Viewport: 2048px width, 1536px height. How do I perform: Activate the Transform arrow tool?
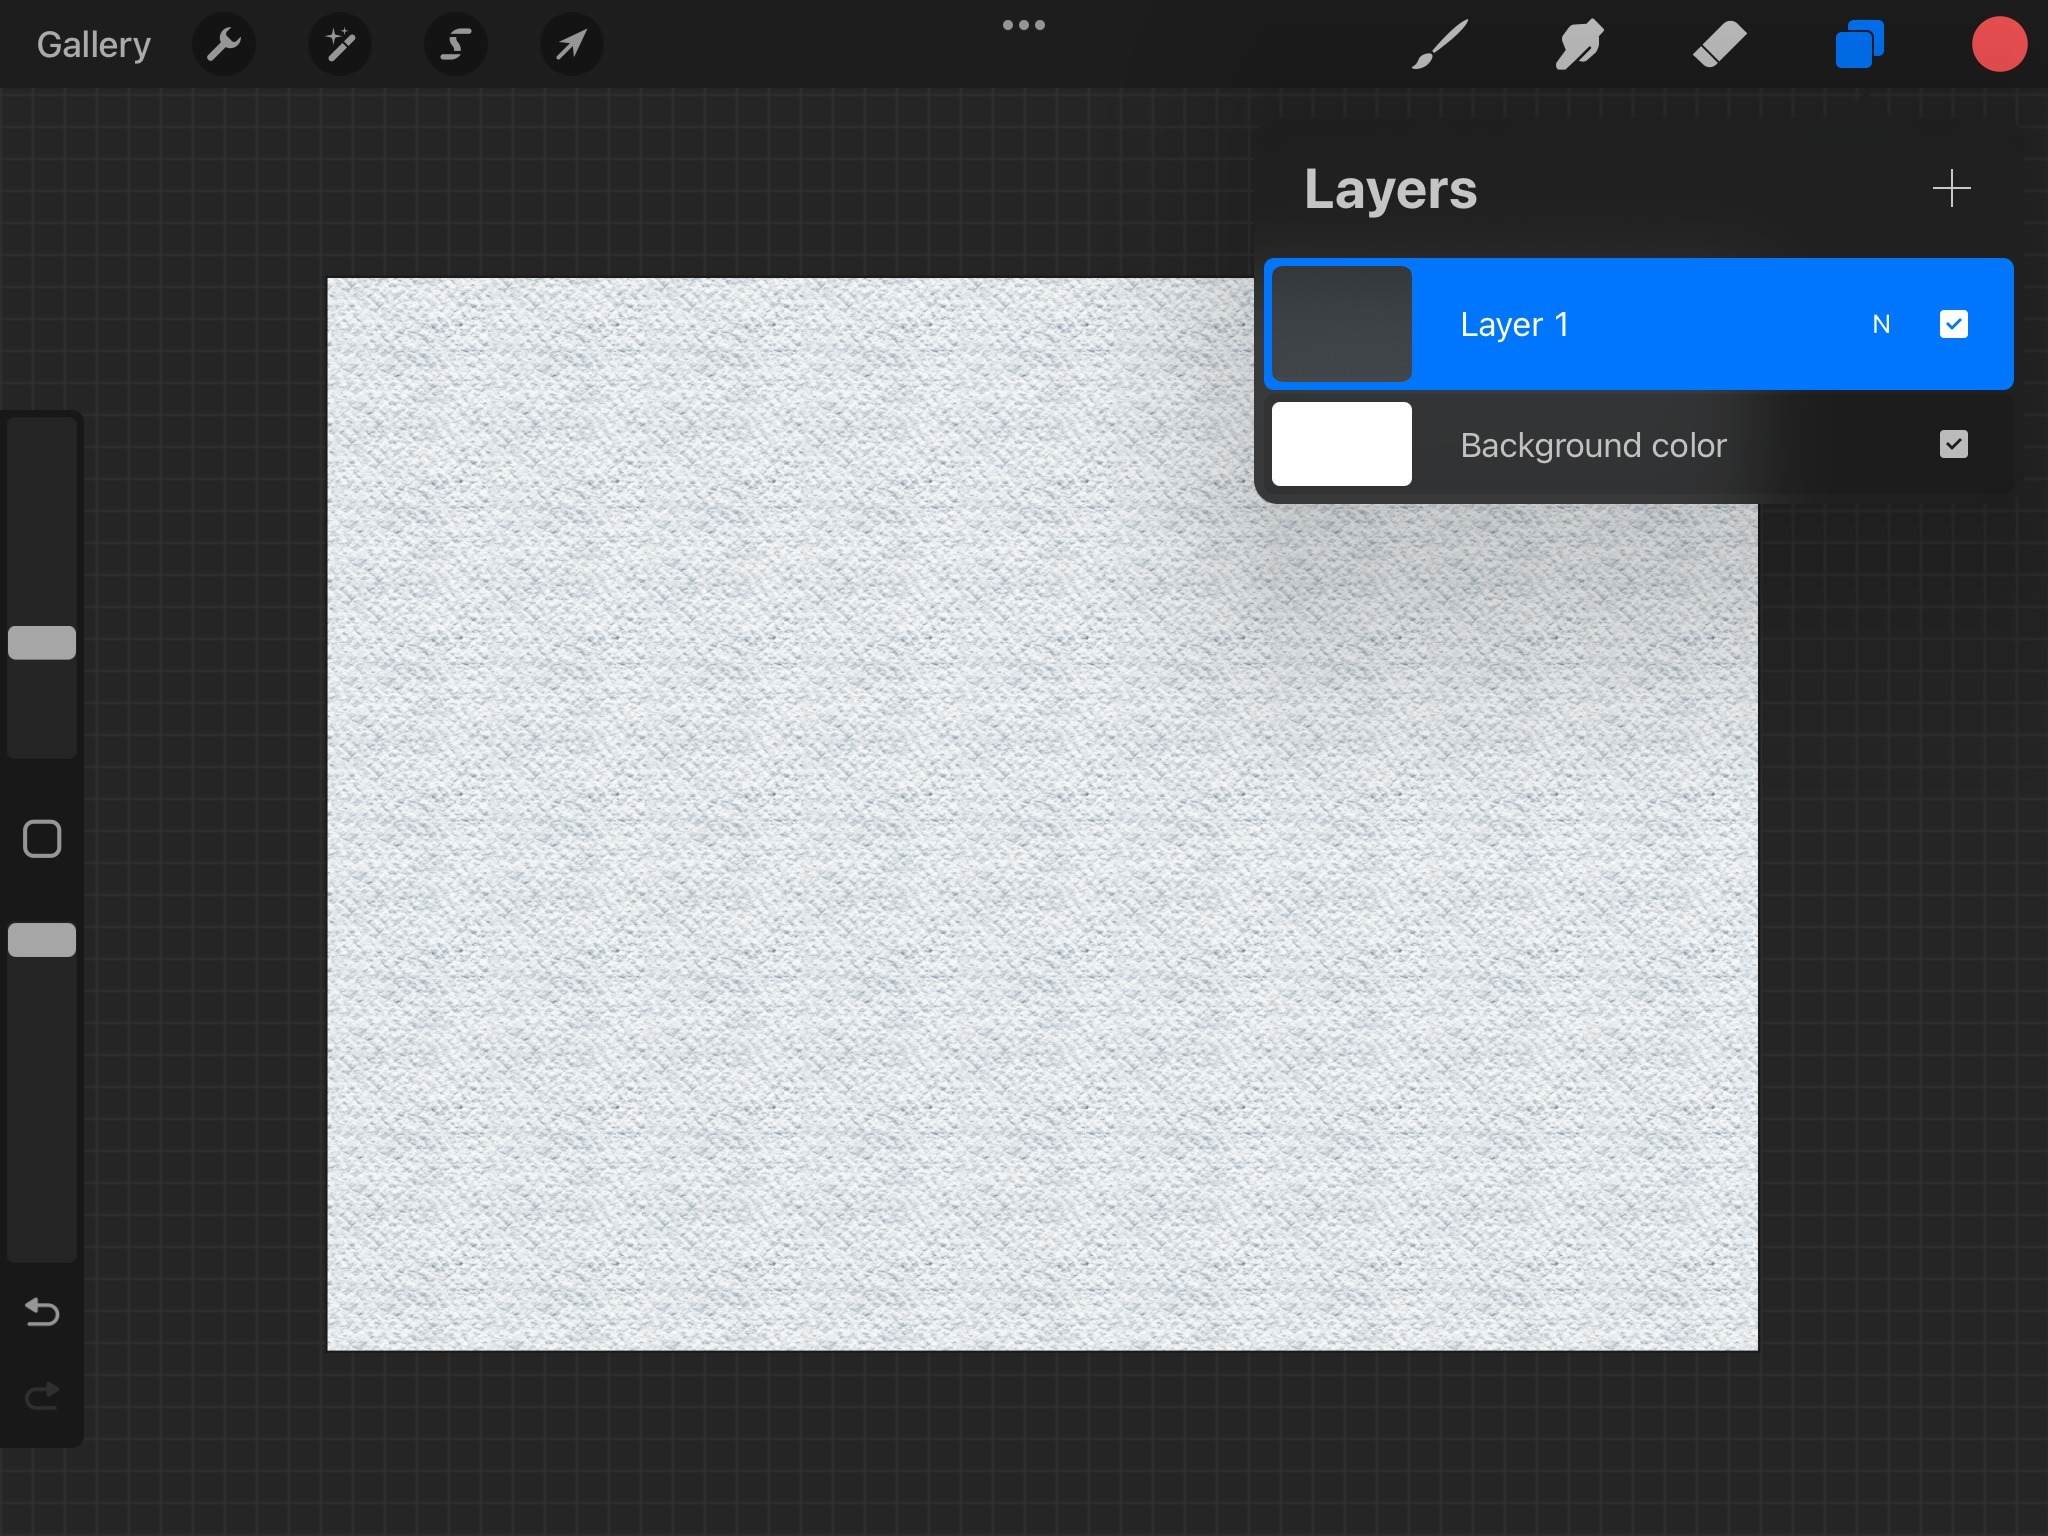click(571, 44)
